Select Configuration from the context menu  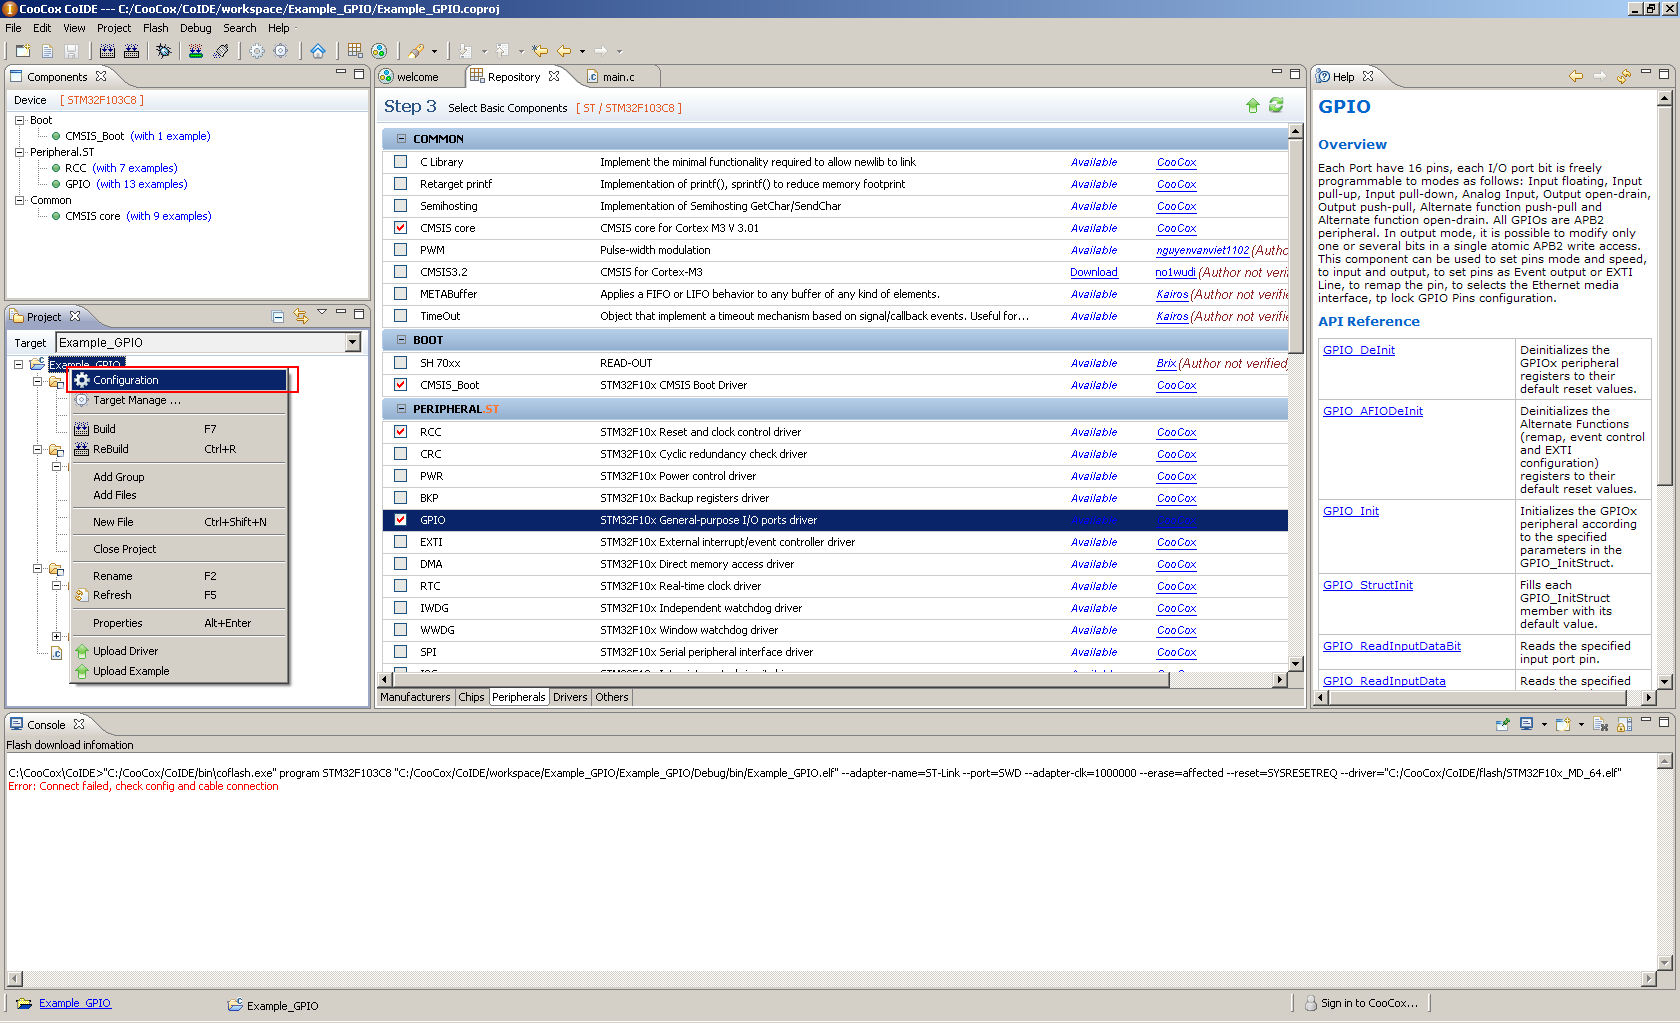(126, 380)
